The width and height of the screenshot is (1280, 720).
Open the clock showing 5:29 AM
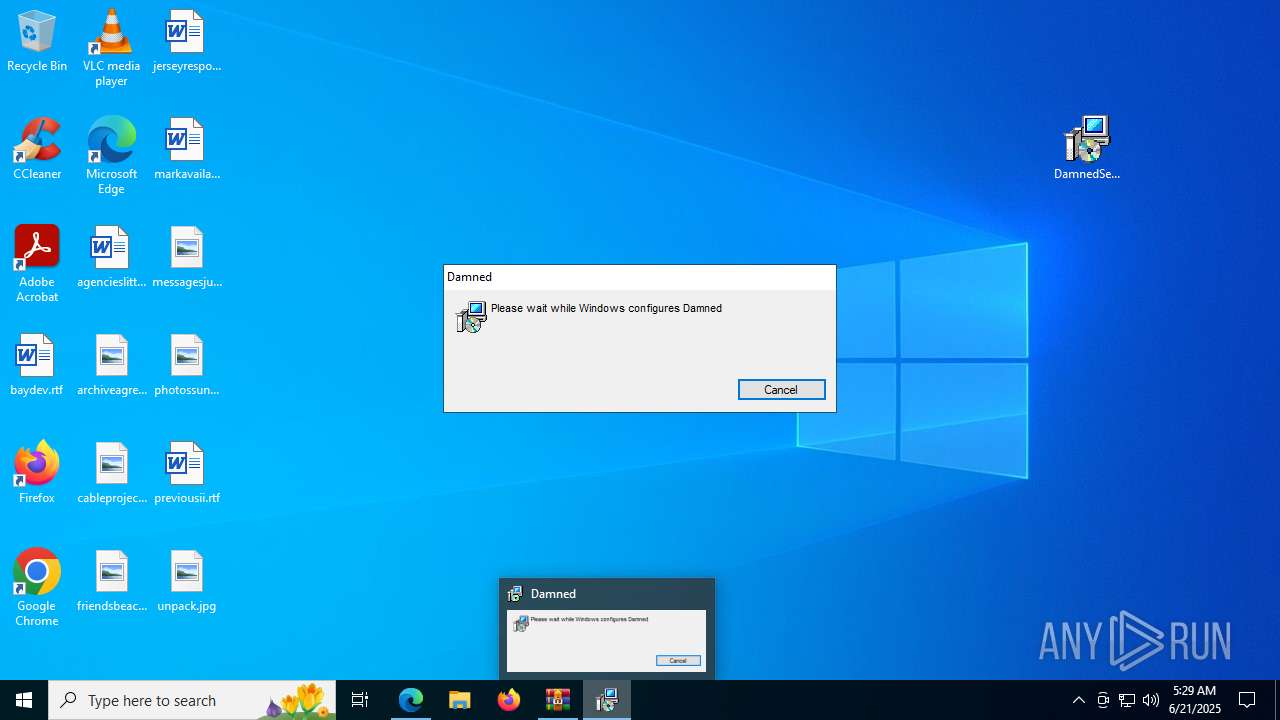[x=1195, y=700]
